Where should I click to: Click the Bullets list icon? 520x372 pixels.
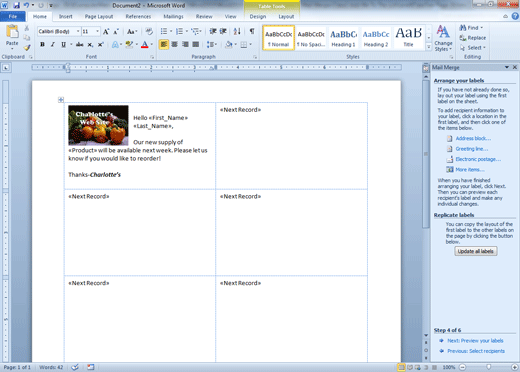(164, 31)
